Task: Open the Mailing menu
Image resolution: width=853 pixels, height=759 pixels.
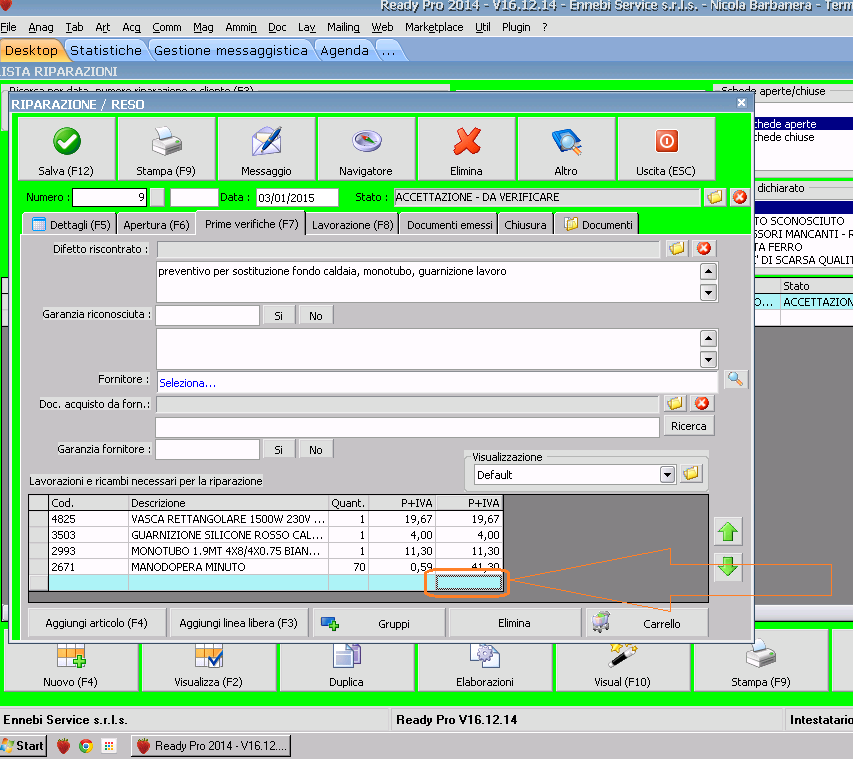Action: point(343,27)
